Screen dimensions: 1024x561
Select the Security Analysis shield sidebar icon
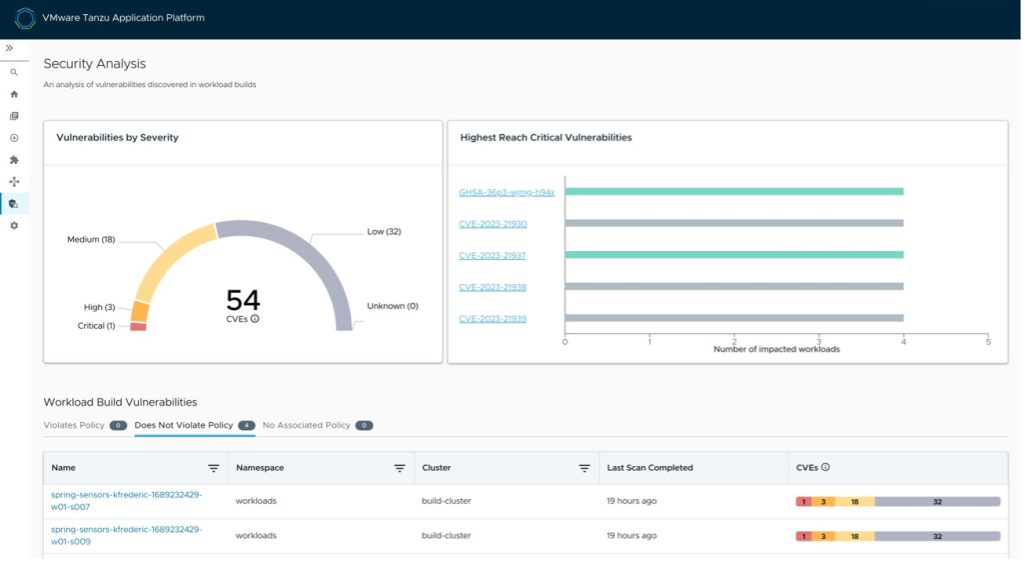pos(14,204)
